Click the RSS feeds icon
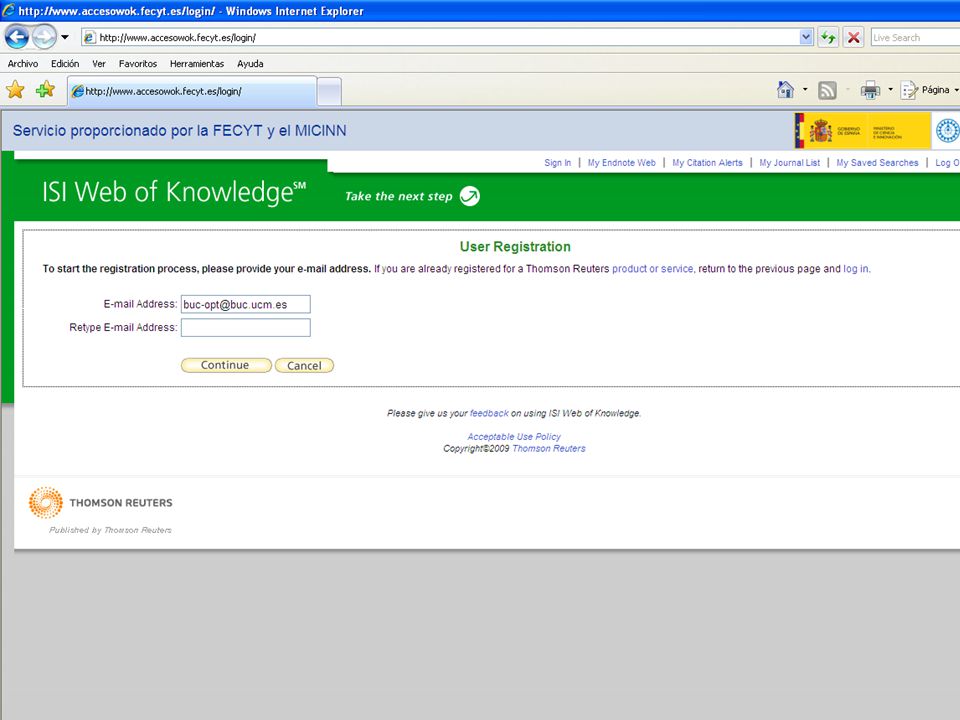 click(x=827, y=91)
